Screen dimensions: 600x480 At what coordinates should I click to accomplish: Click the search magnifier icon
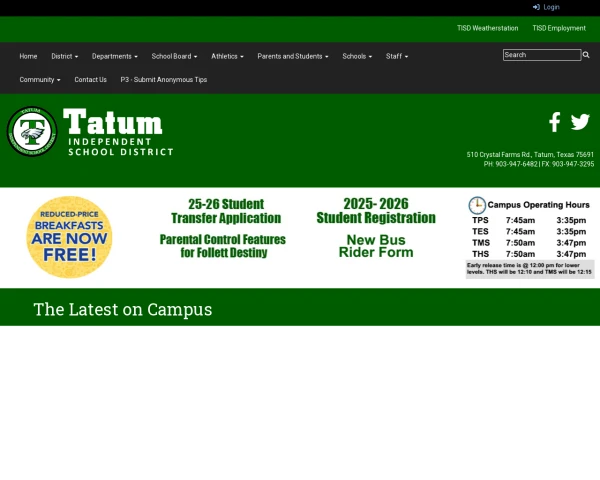(586, 55)
